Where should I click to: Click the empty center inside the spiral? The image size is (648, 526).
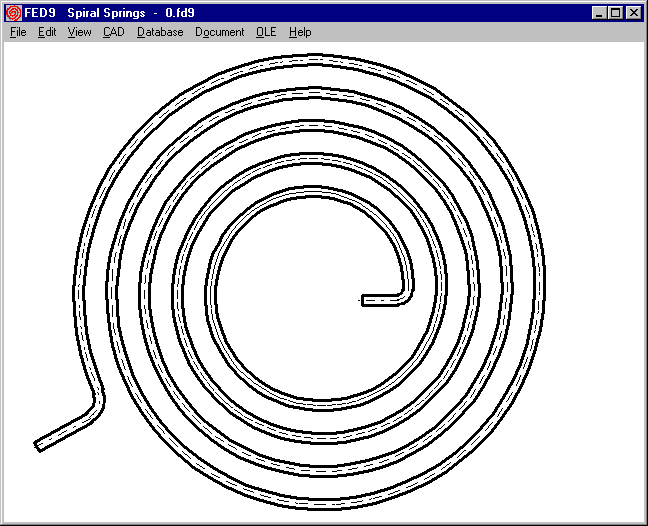click(300, 300)
